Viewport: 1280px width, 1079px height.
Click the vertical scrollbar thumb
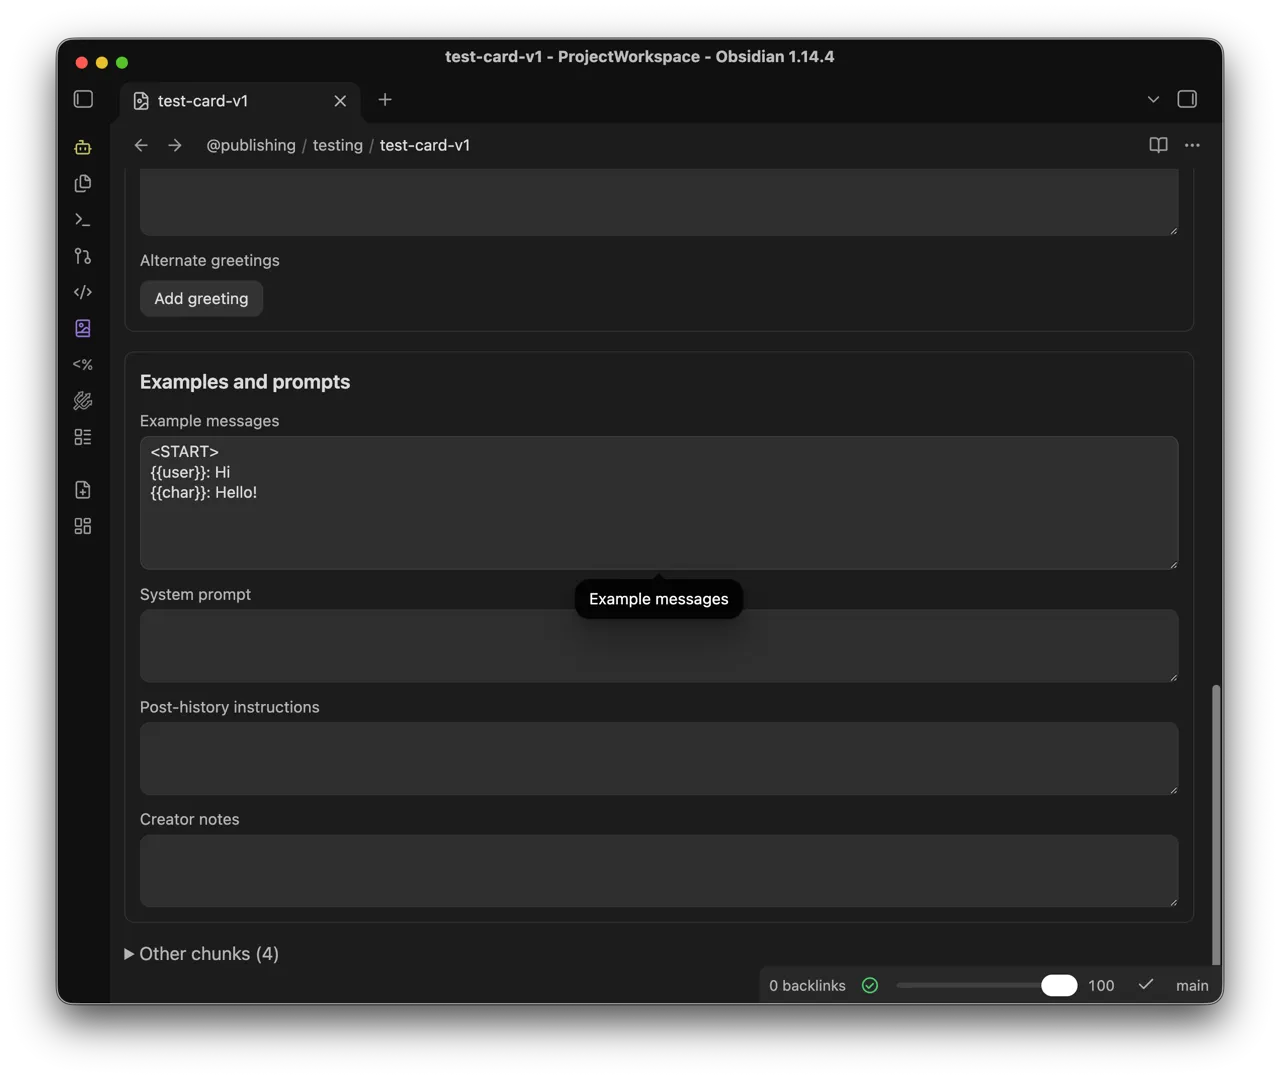[1216, 824]
